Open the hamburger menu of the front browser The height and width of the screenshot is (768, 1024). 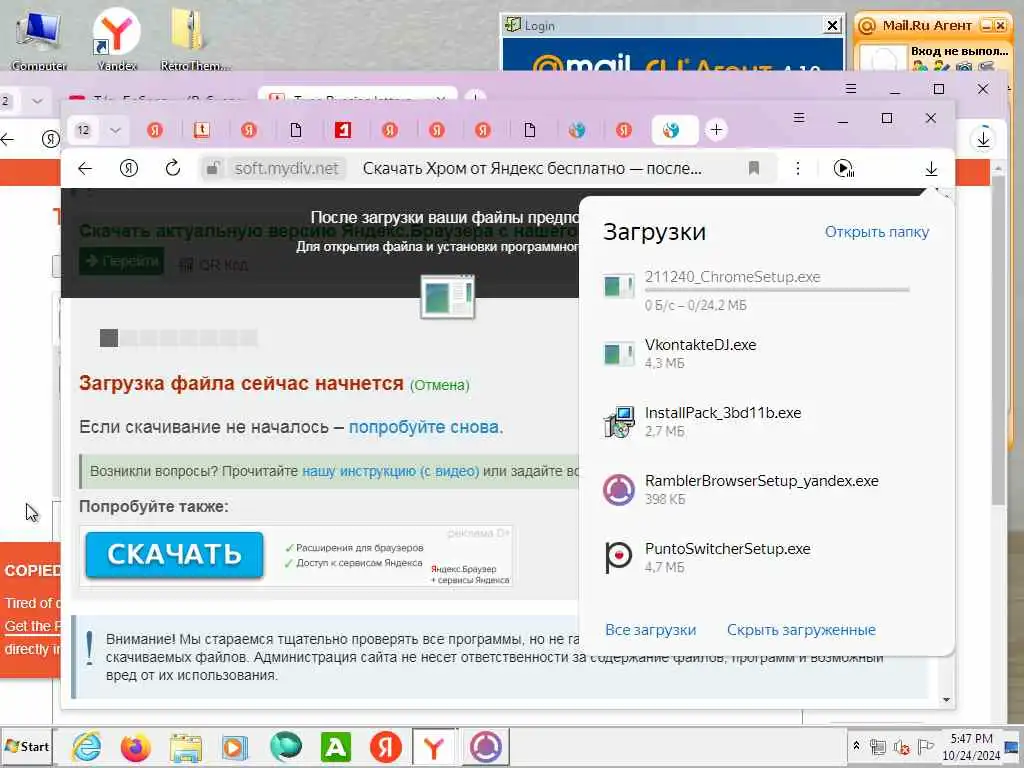[x=799, y=118]
